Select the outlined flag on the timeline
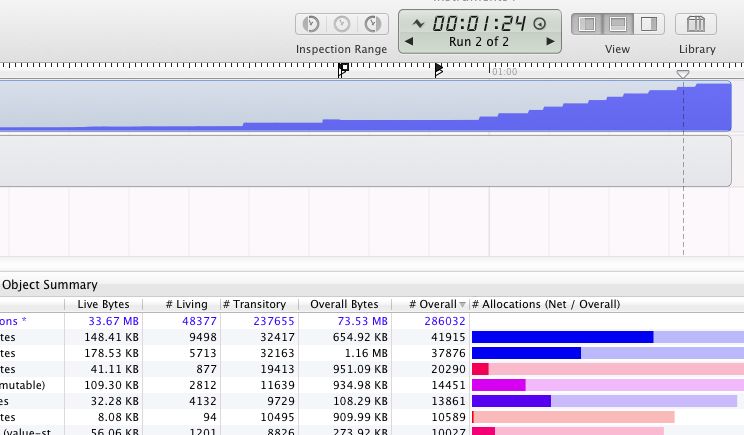The width and height of the screenshot is (744, 435). coord(343,70)
